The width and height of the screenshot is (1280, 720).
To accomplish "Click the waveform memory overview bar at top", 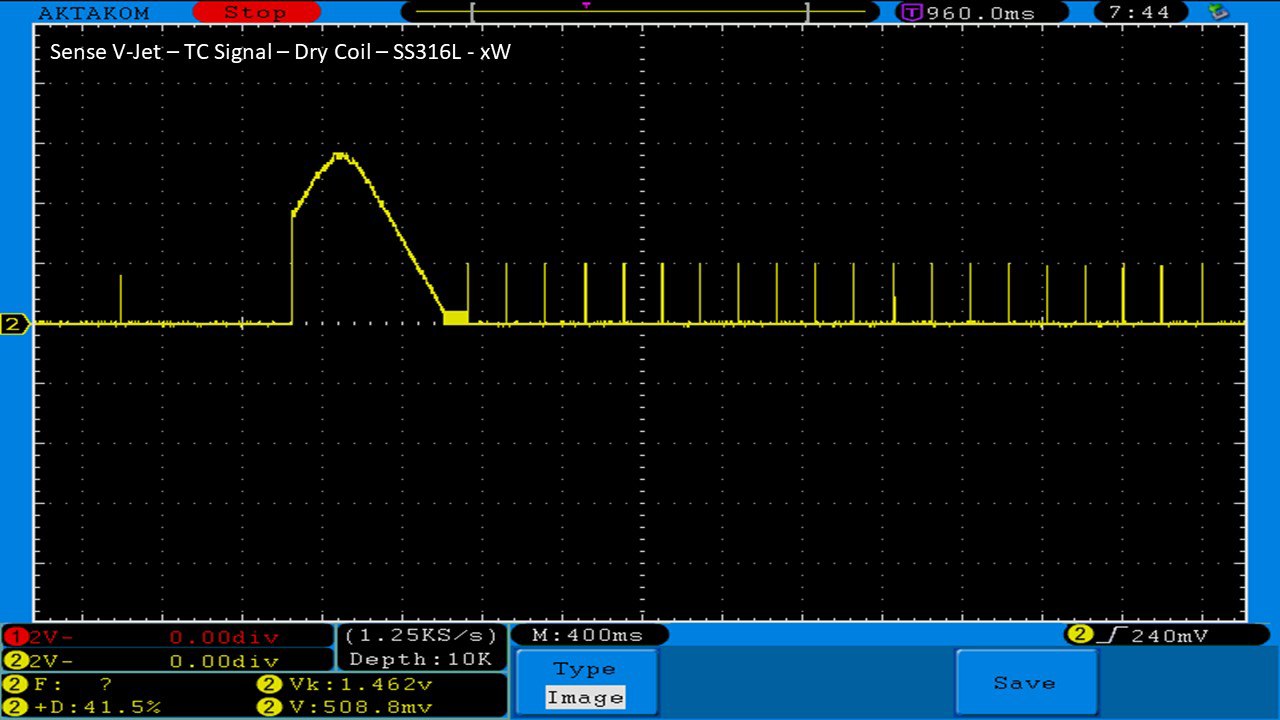I will point(639,12).
